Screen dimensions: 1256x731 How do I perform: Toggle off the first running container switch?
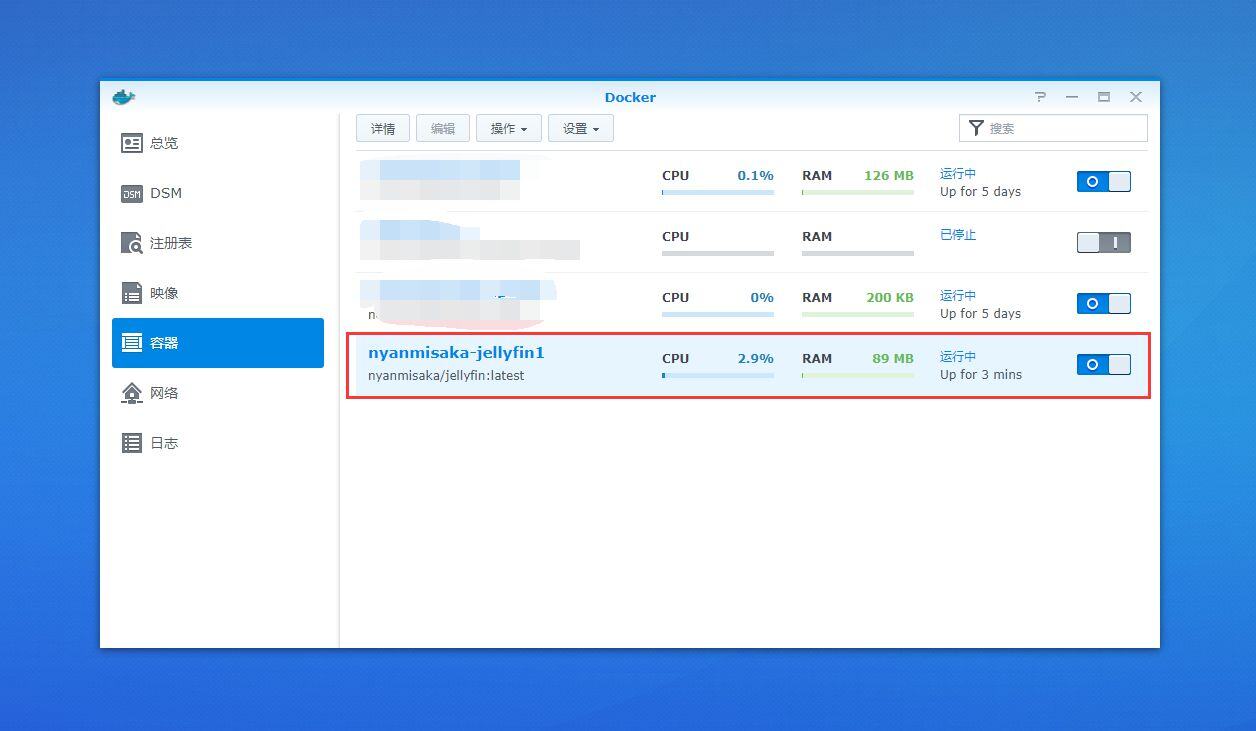pyautogui.click(x=1103, y=181)
